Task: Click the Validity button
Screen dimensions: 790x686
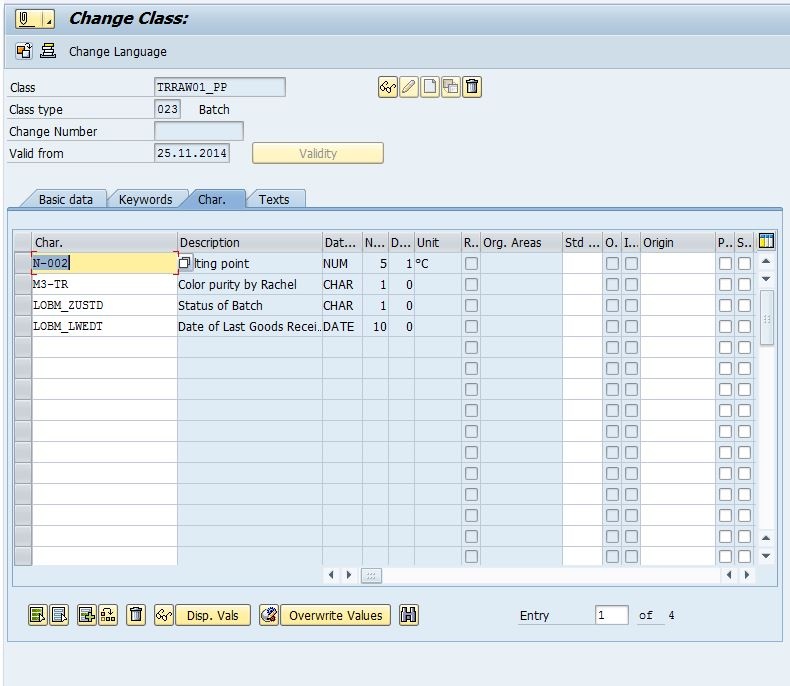Action: tap(317, 153)
